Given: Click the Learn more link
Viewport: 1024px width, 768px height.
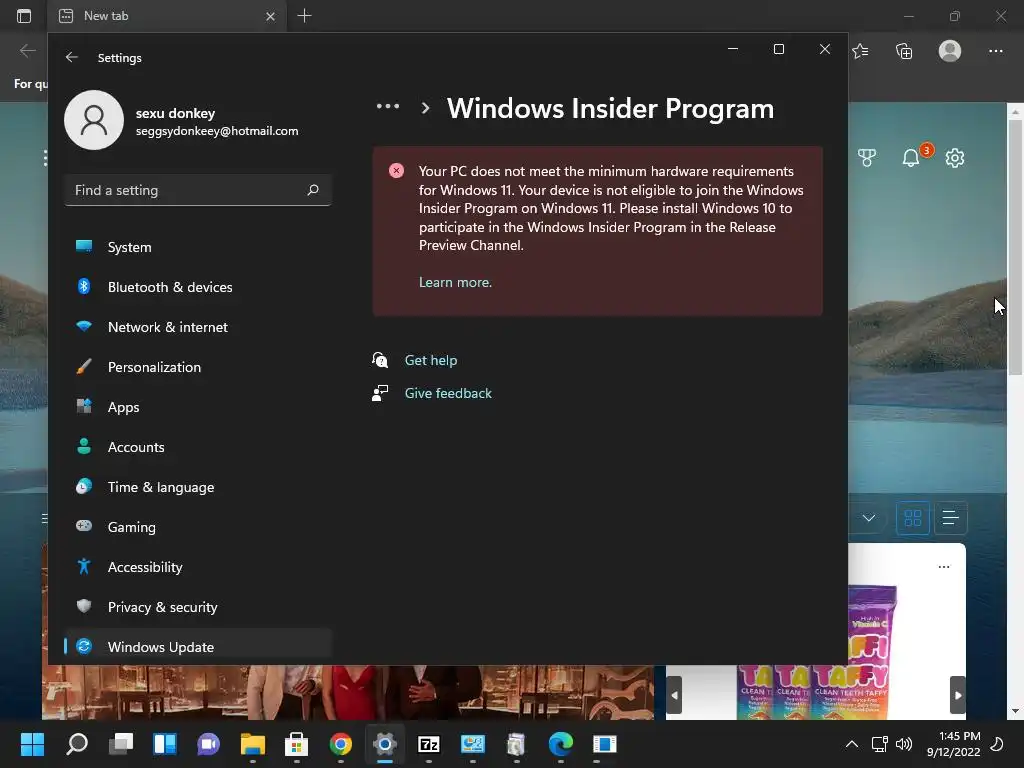Looking at the screenshot, I should [x=455, y=282].
